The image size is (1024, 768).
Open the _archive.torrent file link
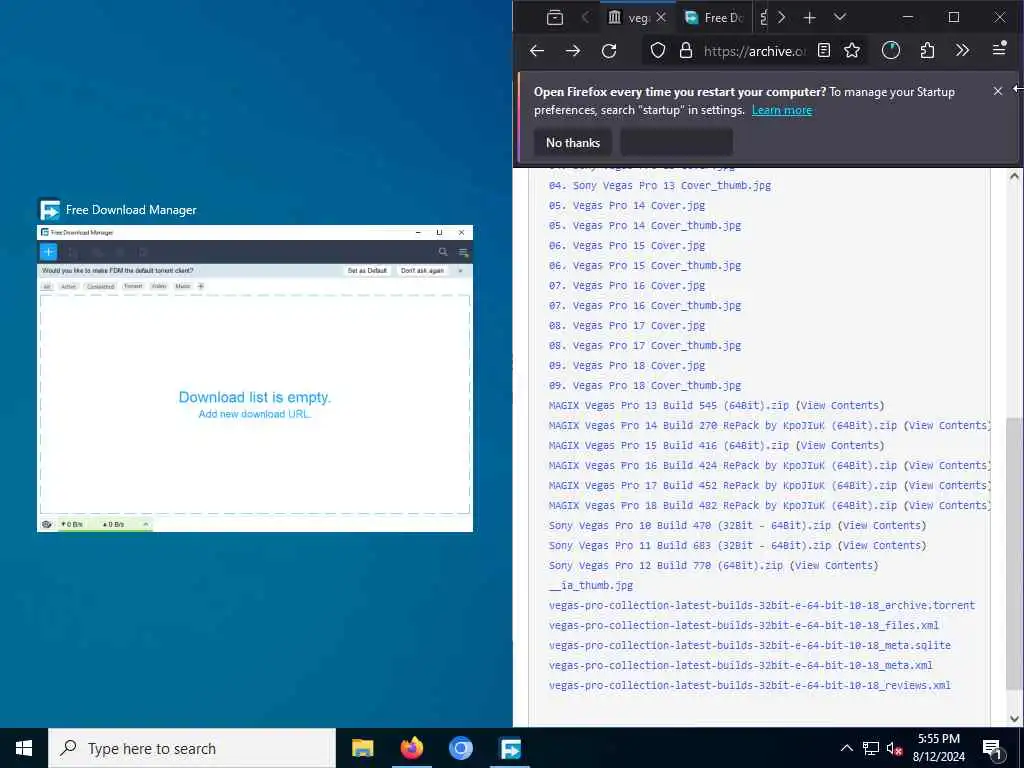pyautogui.click(x=761, y=605)
